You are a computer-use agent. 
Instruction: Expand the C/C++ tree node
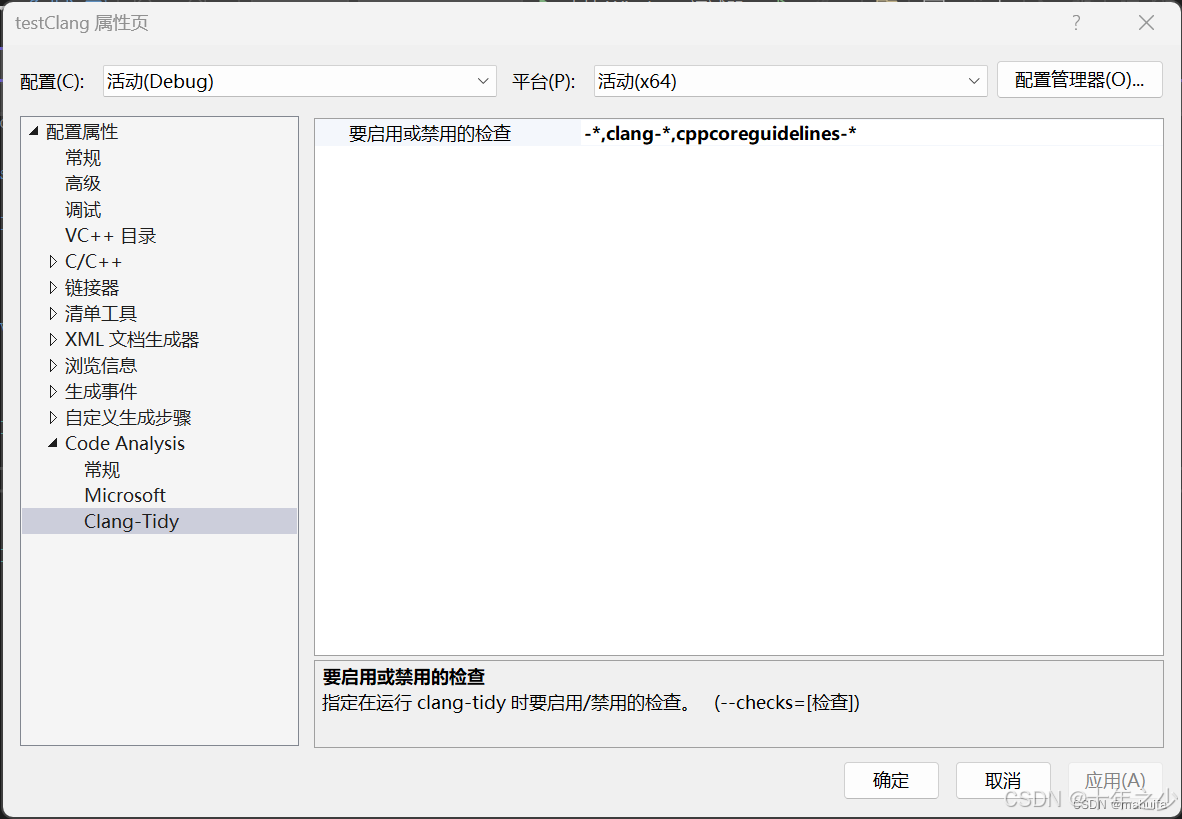53,261
